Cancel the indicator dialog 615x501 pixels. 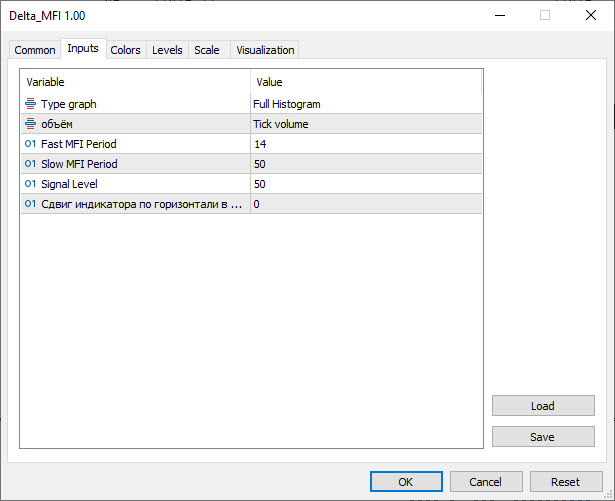pyautogui.click(x=486, y=481)
